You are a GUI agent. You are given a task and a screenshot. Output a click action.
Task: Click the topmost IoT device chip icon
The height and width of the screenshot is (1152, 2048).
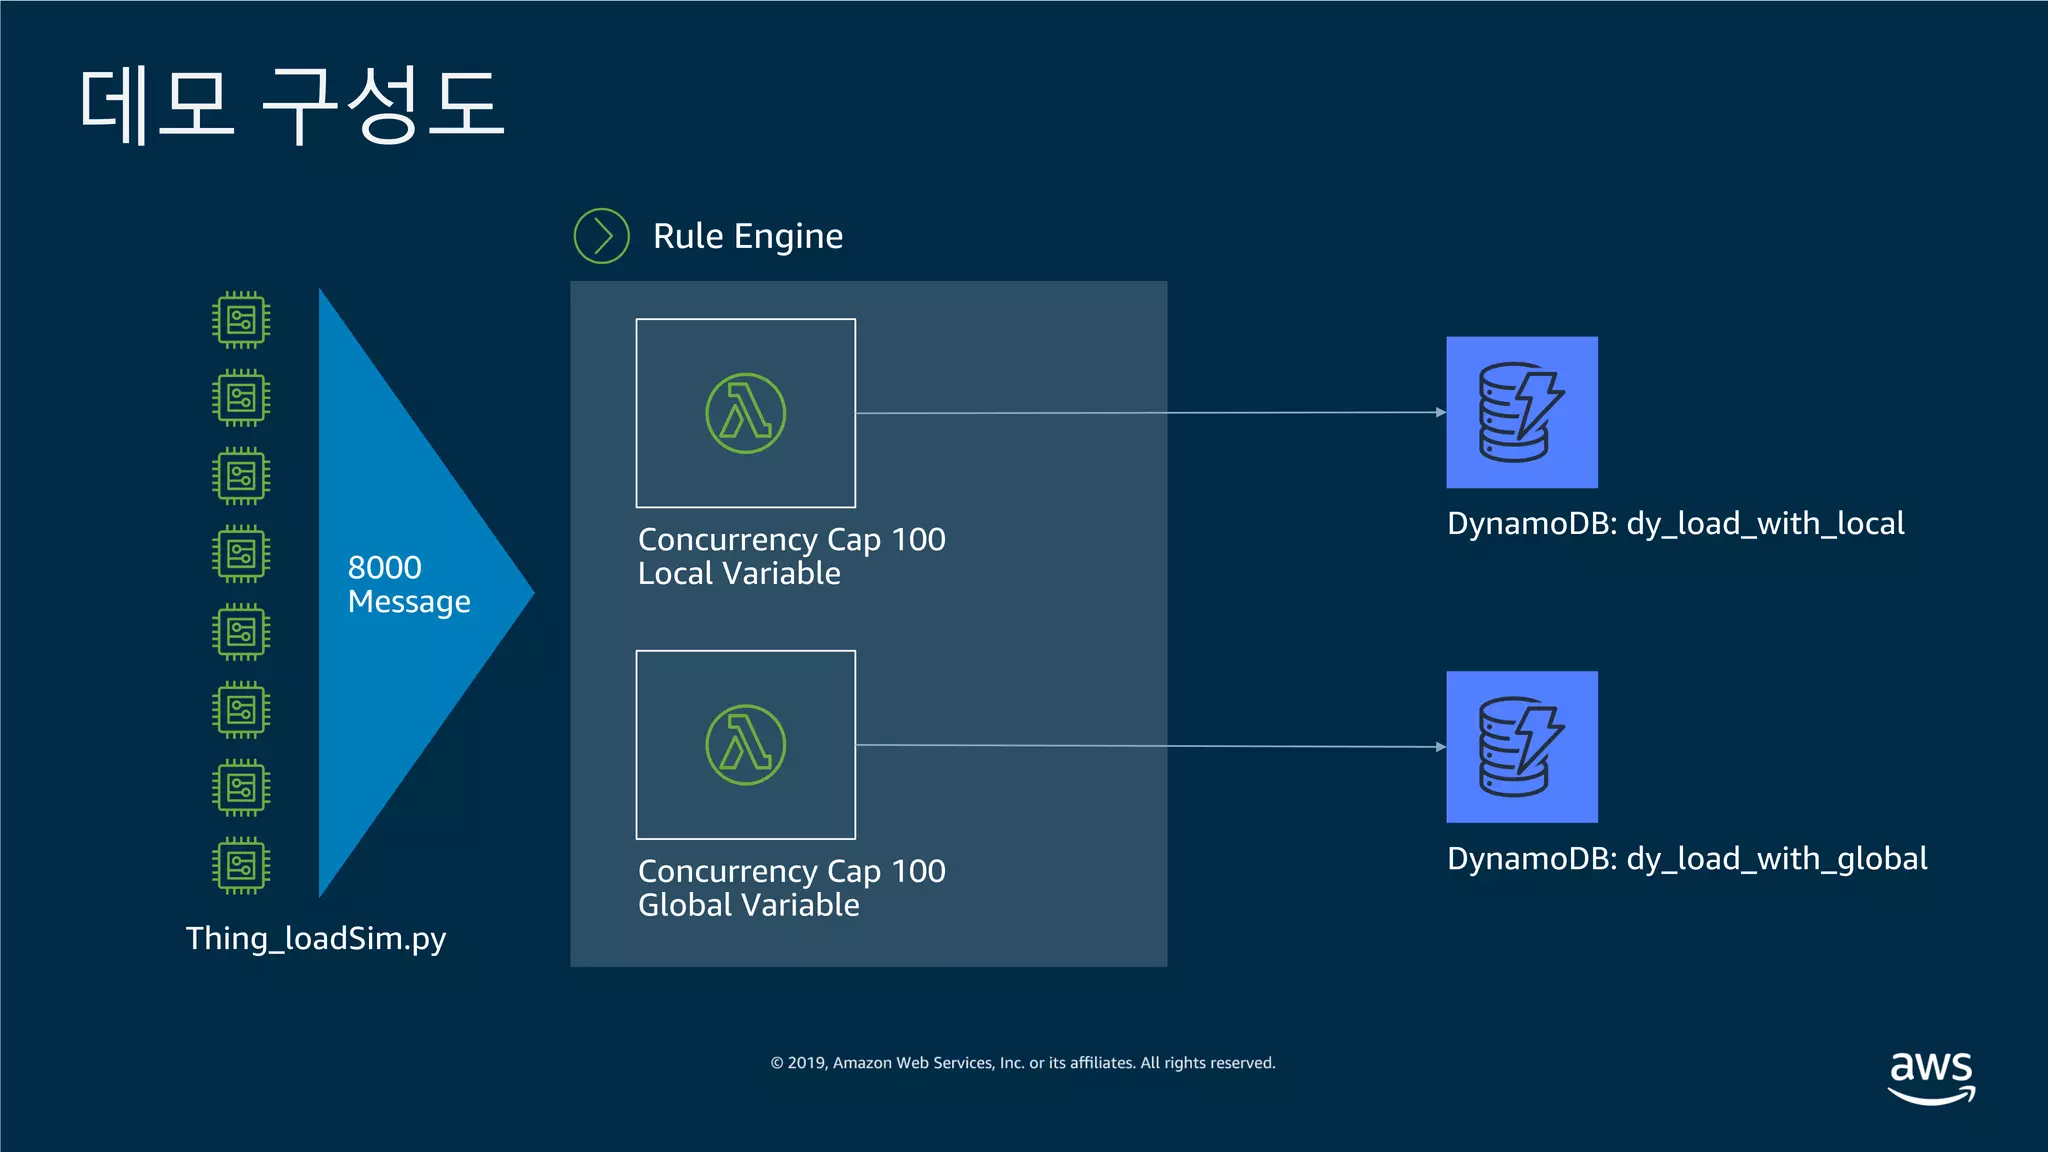pos(241,320)
